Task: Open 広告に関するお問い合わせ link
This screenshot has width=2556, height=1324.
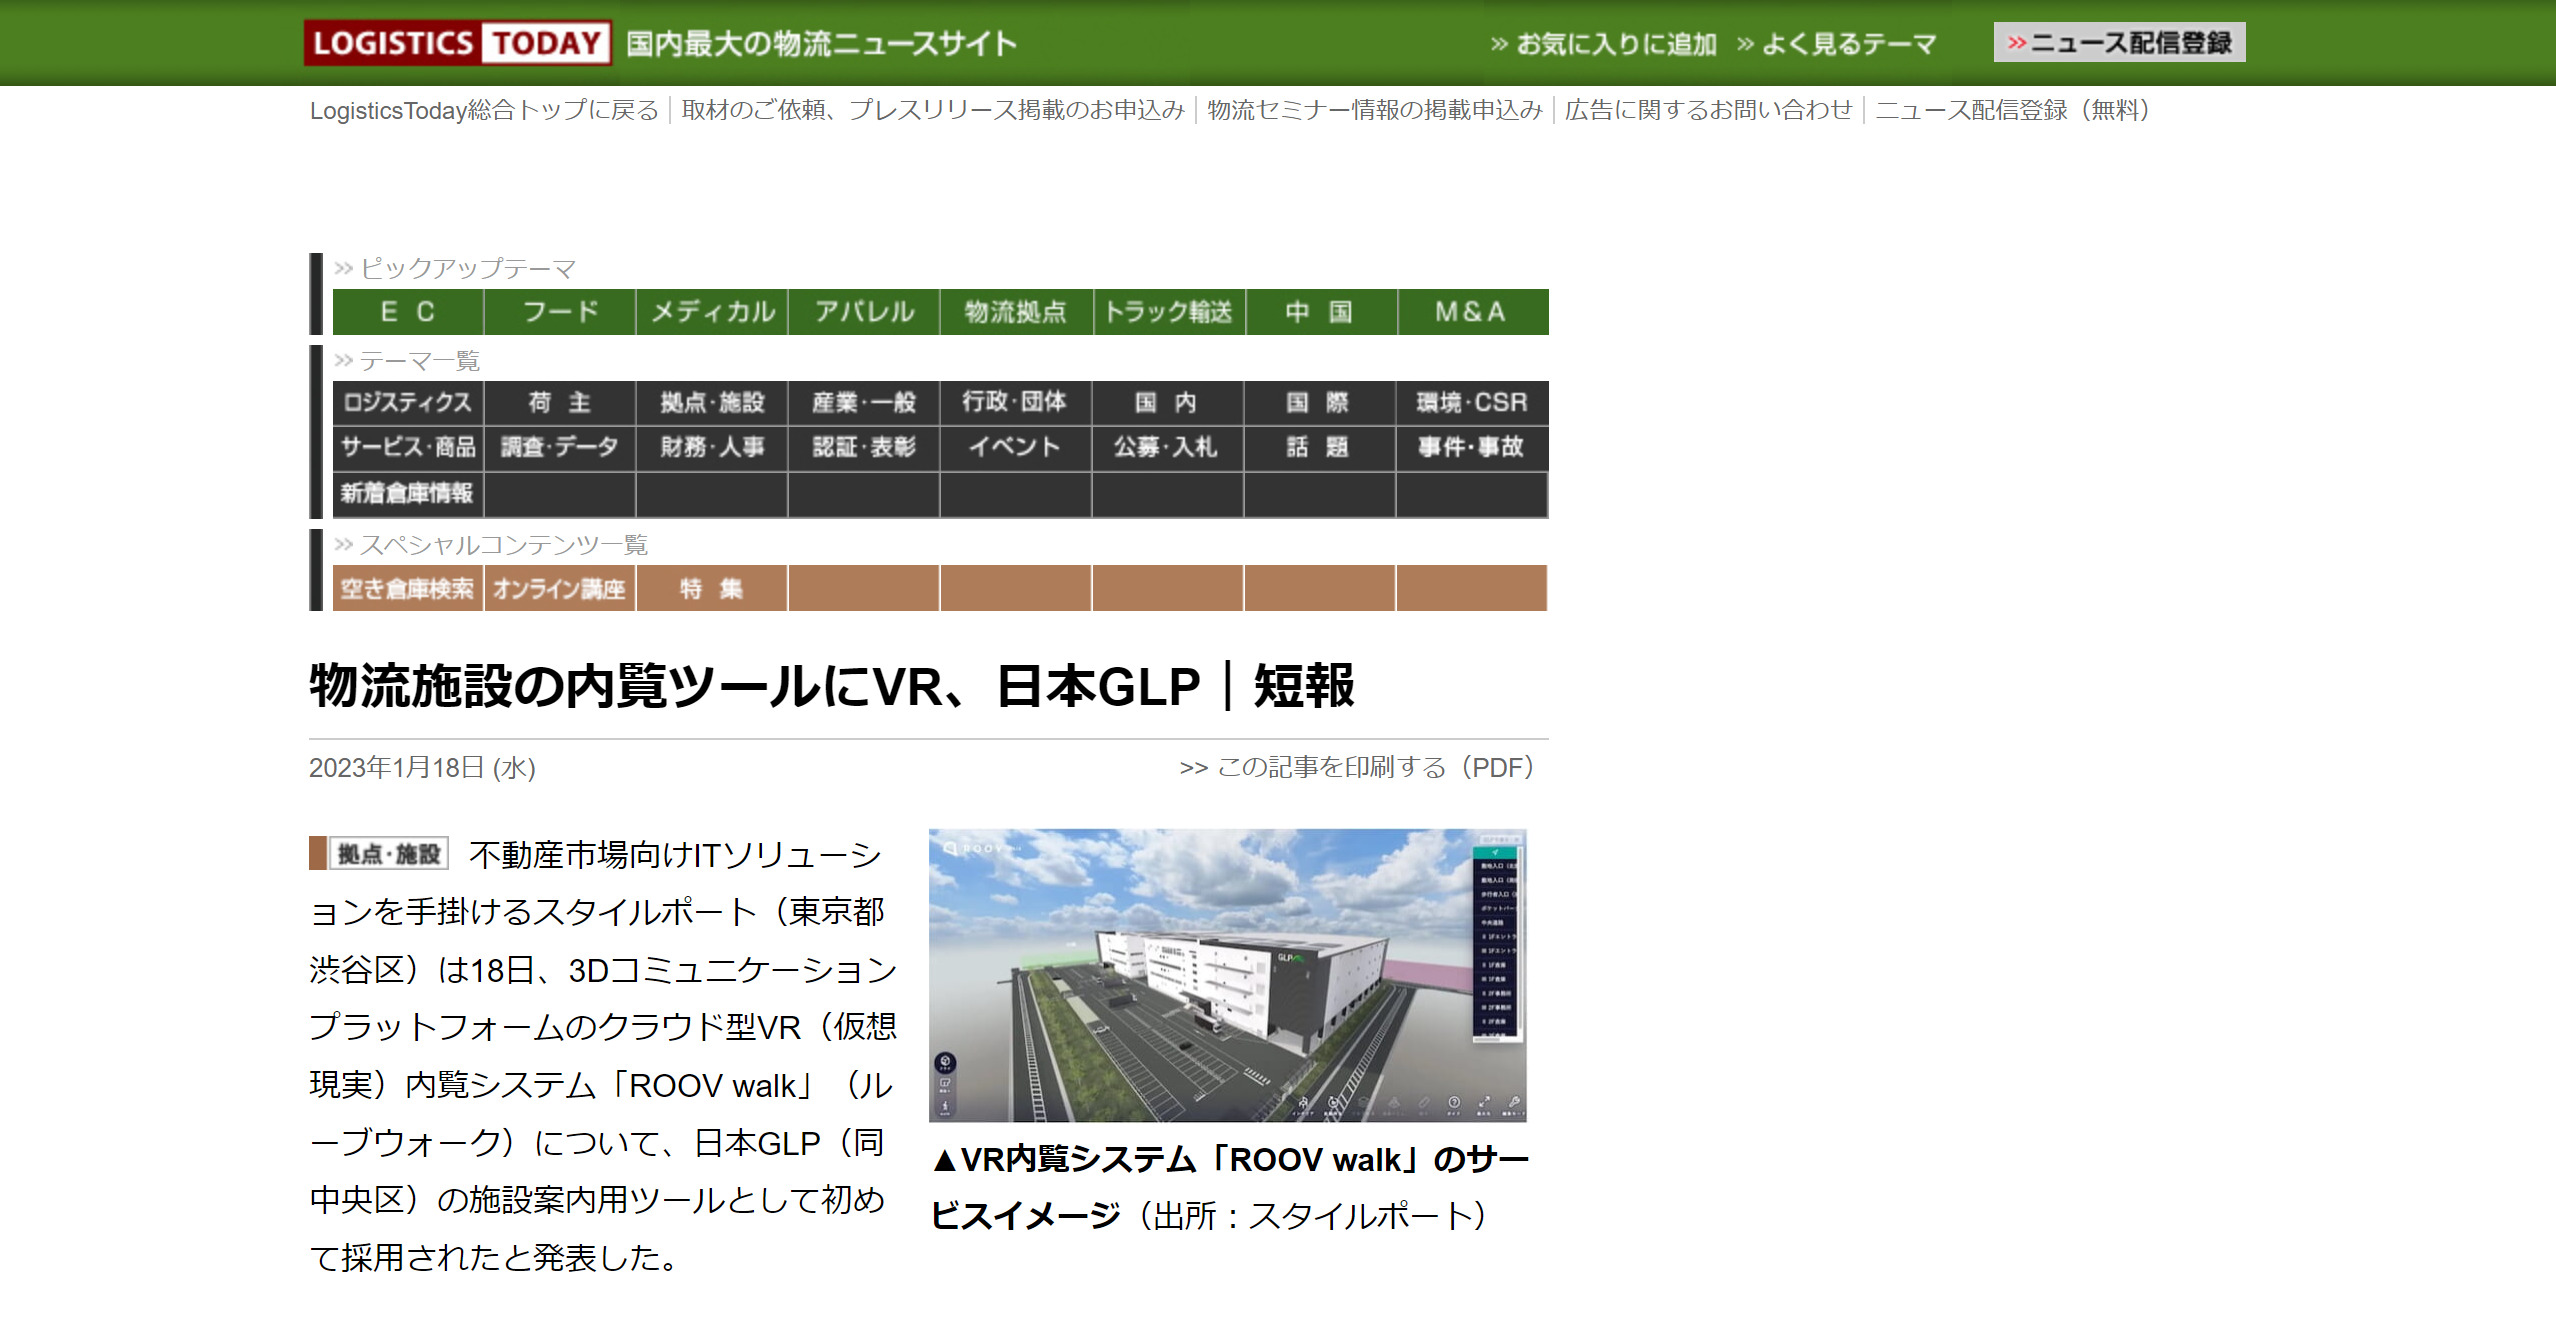Action: (x=1709, y=110)
